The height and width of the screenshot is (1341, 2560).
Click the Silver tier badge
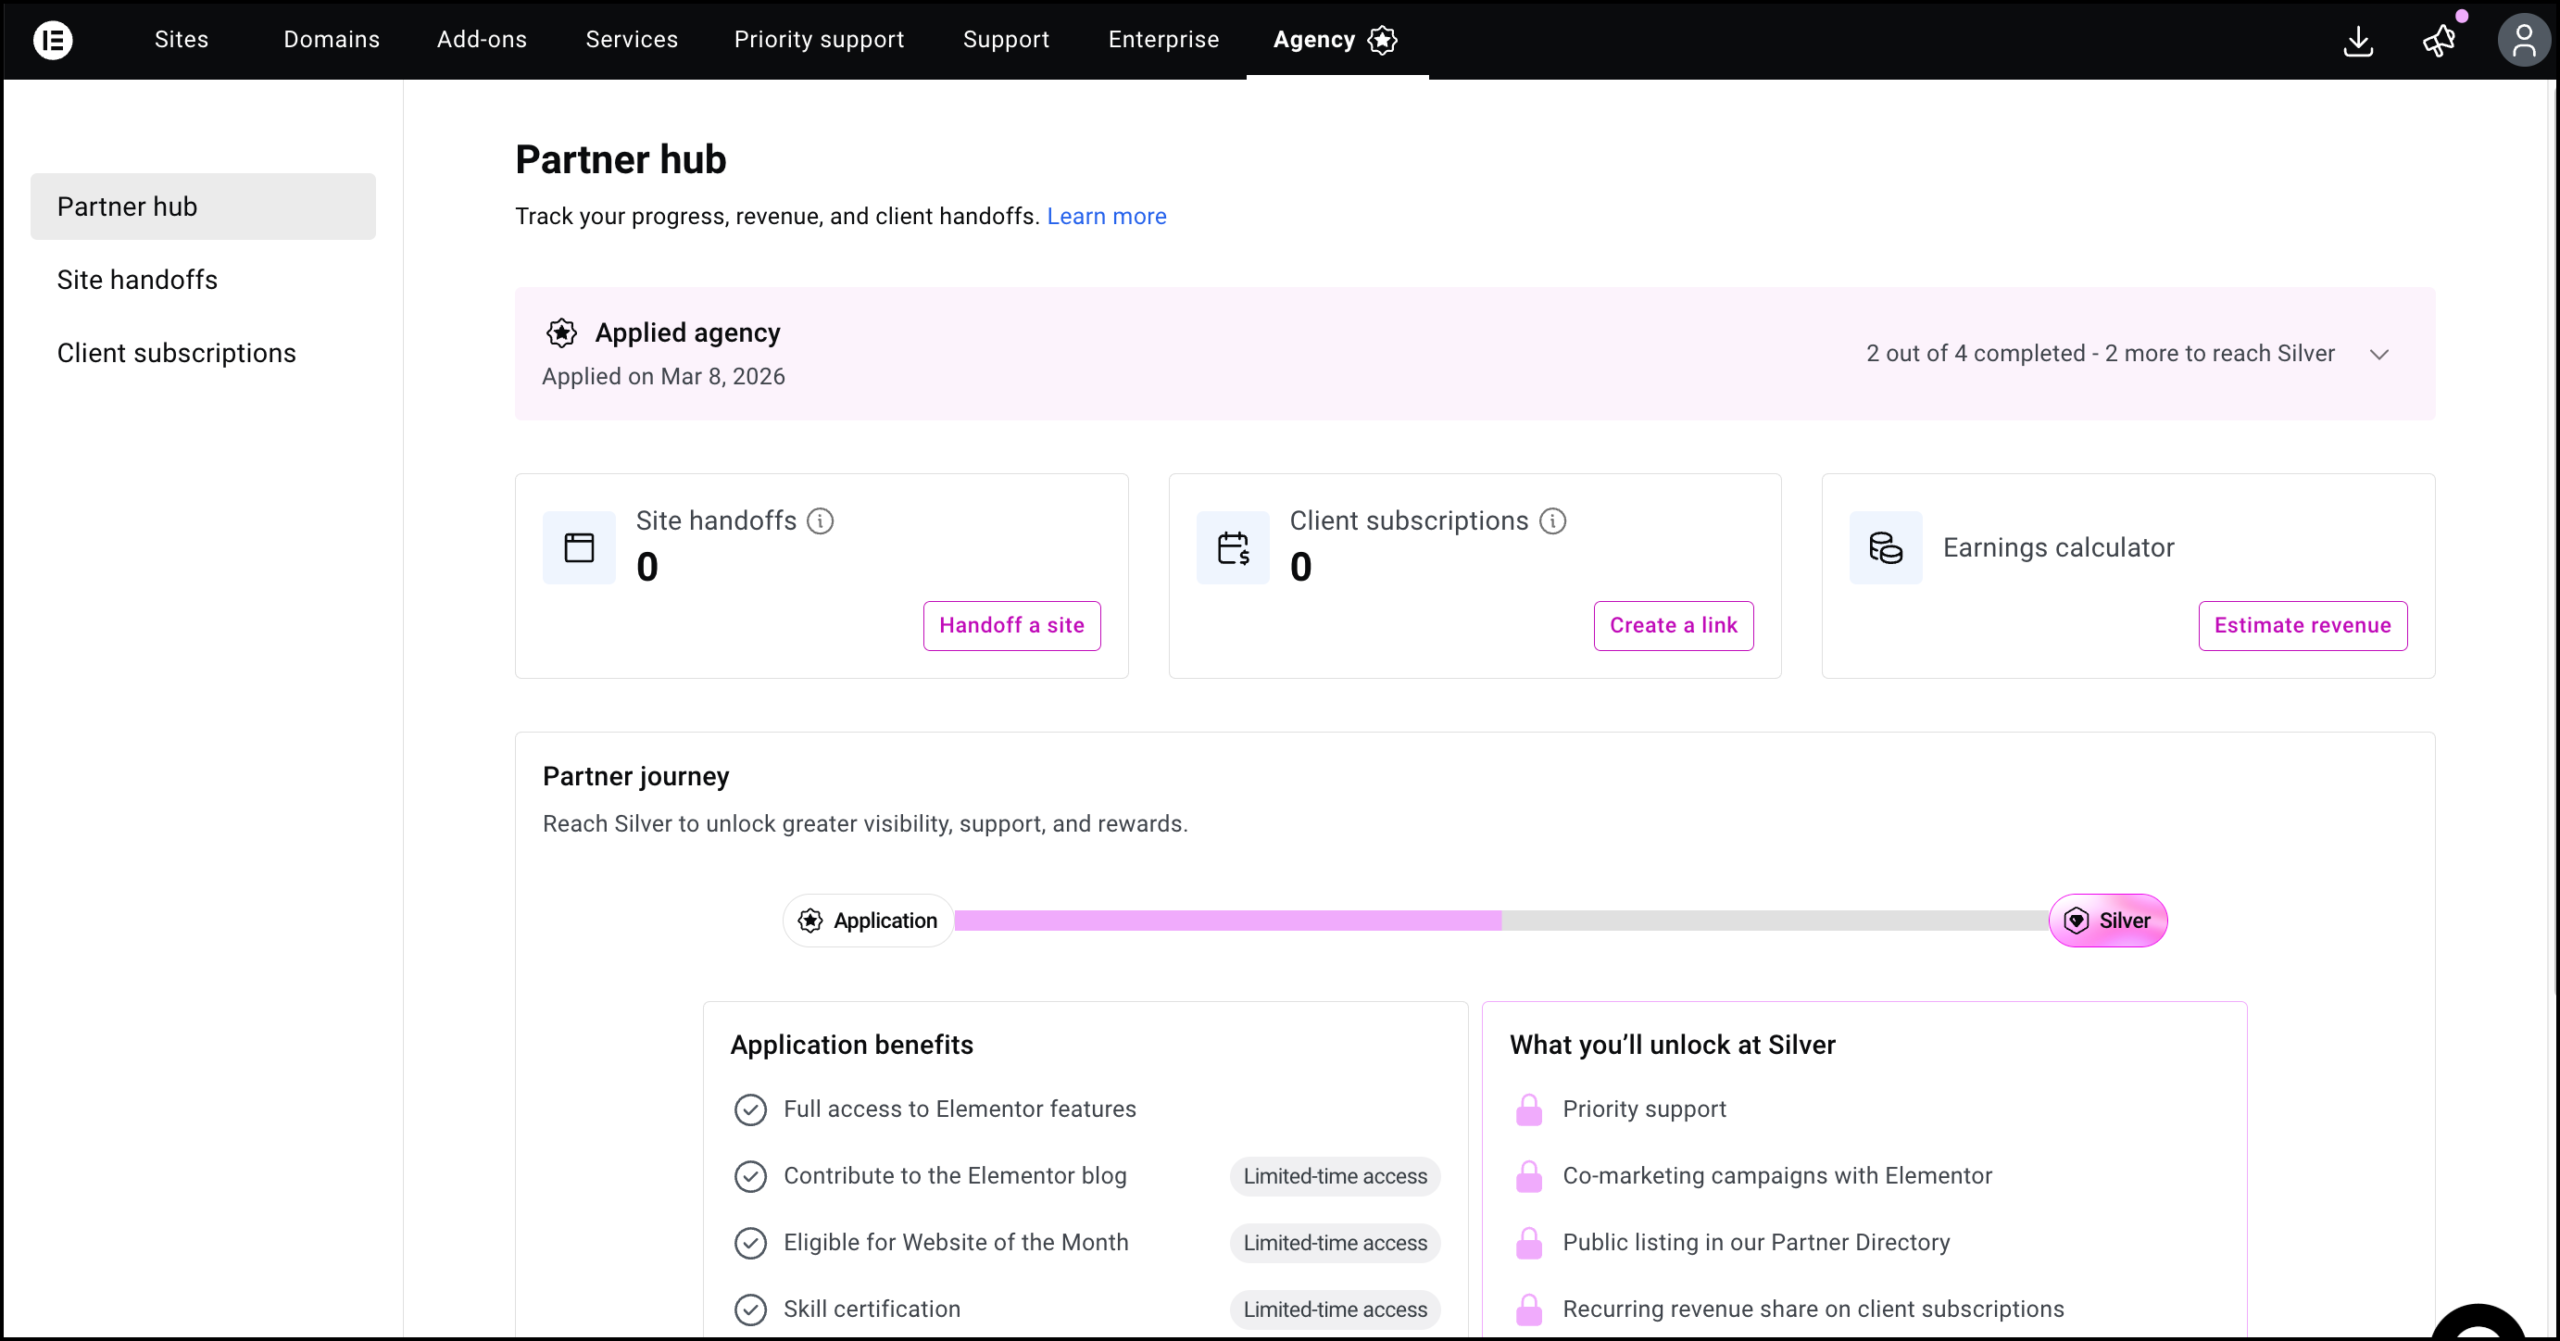pyautogui.click(x=2107, y=920)
